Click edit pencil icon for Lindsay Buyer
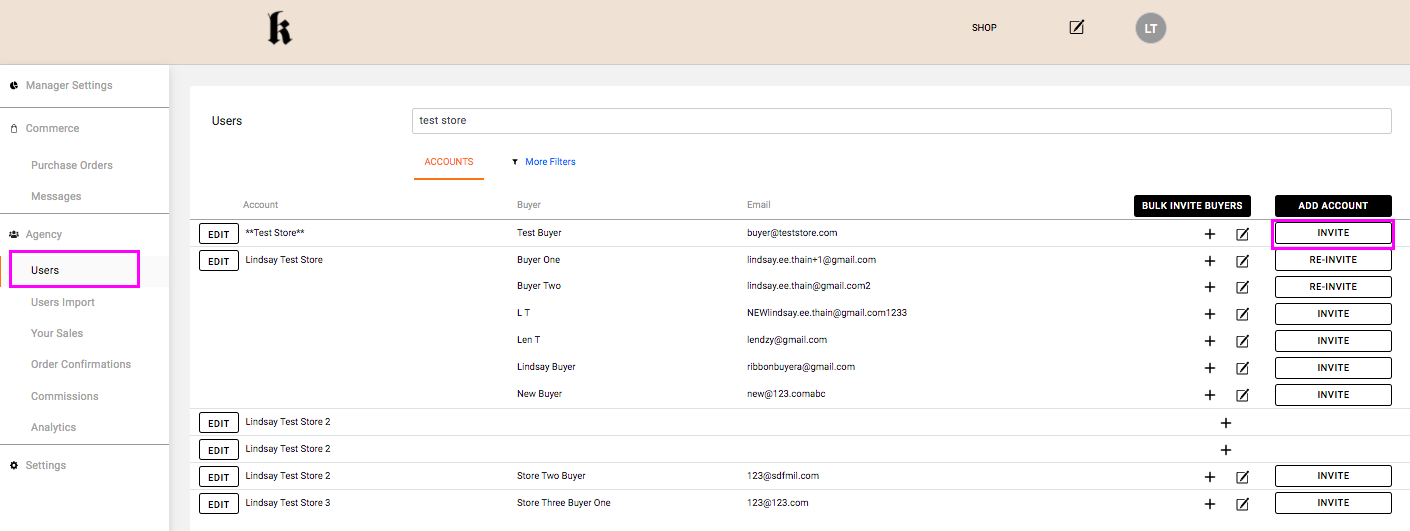The image size is (1410, 531). 1242,369
